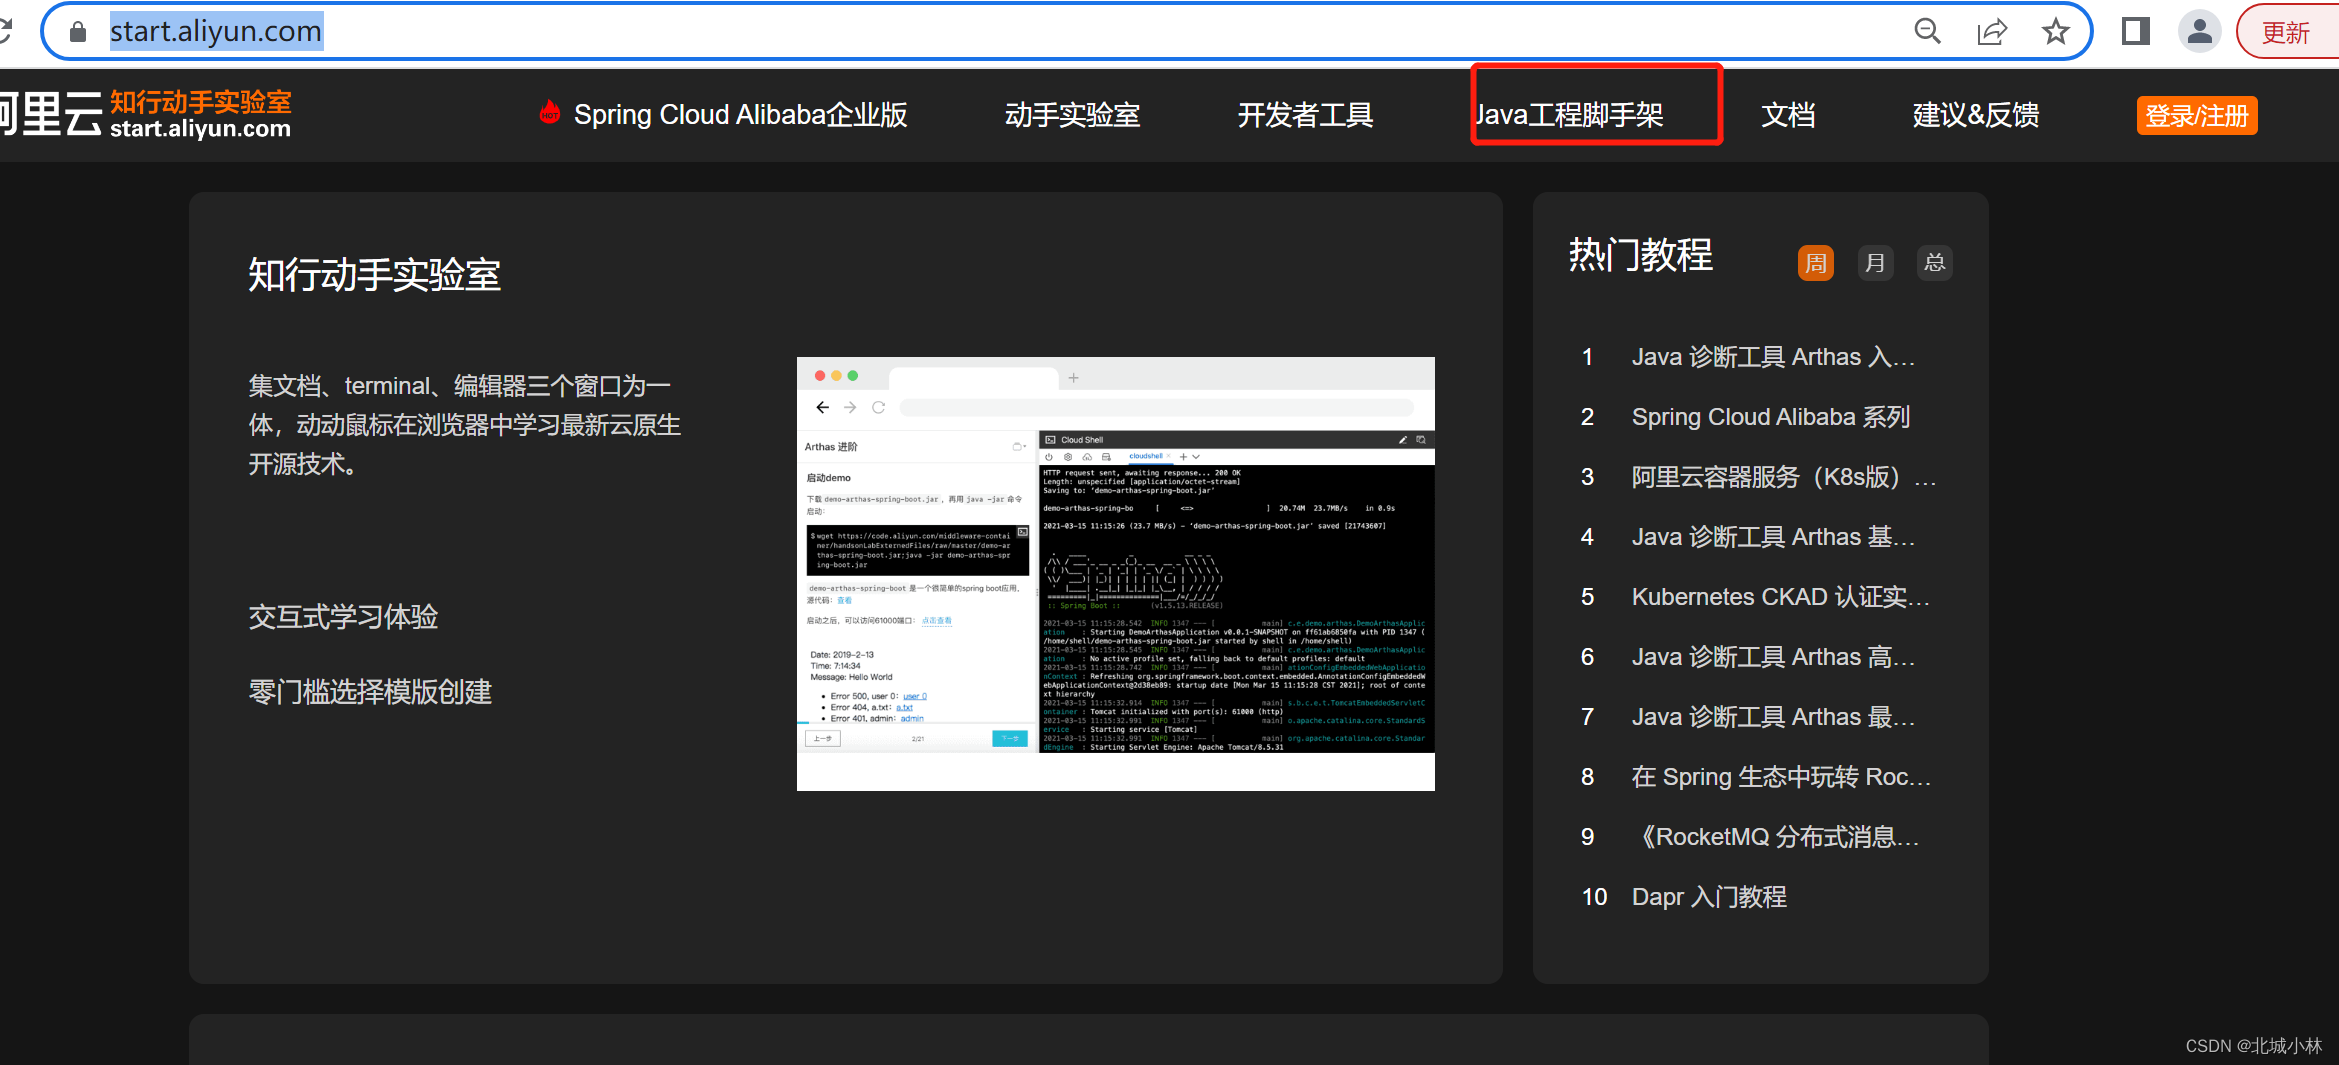Click the lock icon in address bar
Image resolution: width=2339 pixels, height=1065 pixels.
coord(78,32)
